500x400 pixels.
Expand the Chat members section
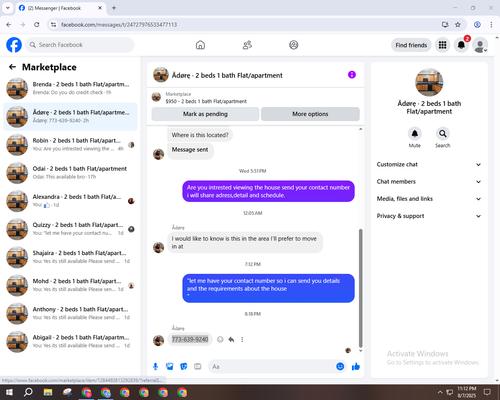429,182
